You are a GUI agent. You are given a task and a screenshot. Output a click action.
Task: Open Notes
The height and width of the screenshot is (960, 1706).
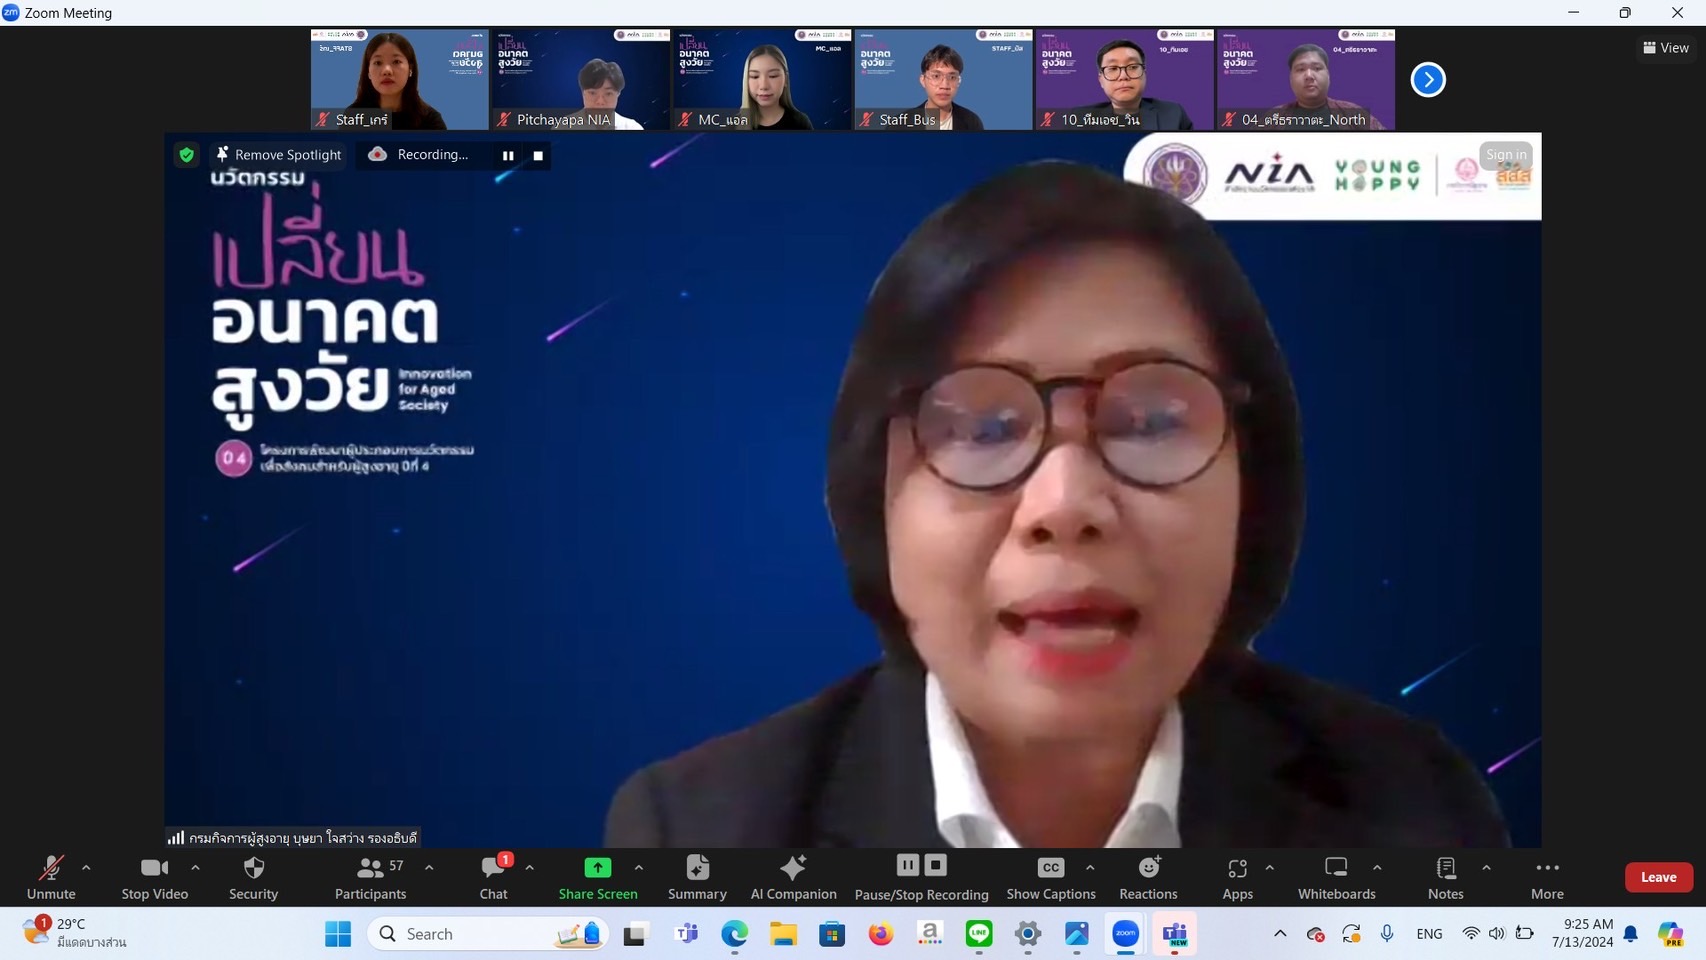pyautogui.click(x=1445, y=877)
